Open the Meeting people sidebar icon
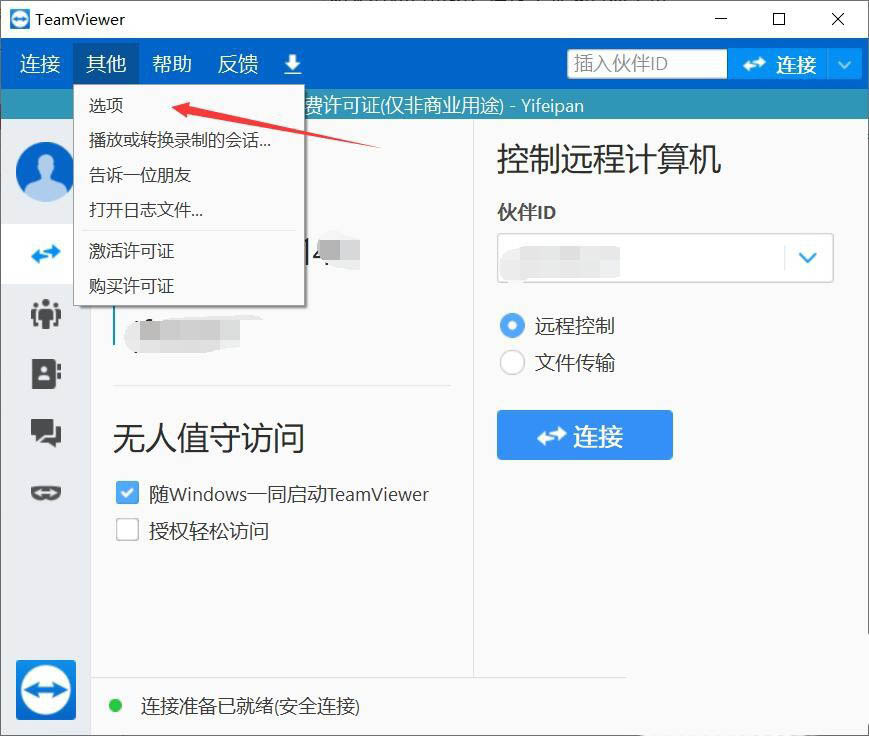This screenshot has width=869, height=736. tap(45, 314)
